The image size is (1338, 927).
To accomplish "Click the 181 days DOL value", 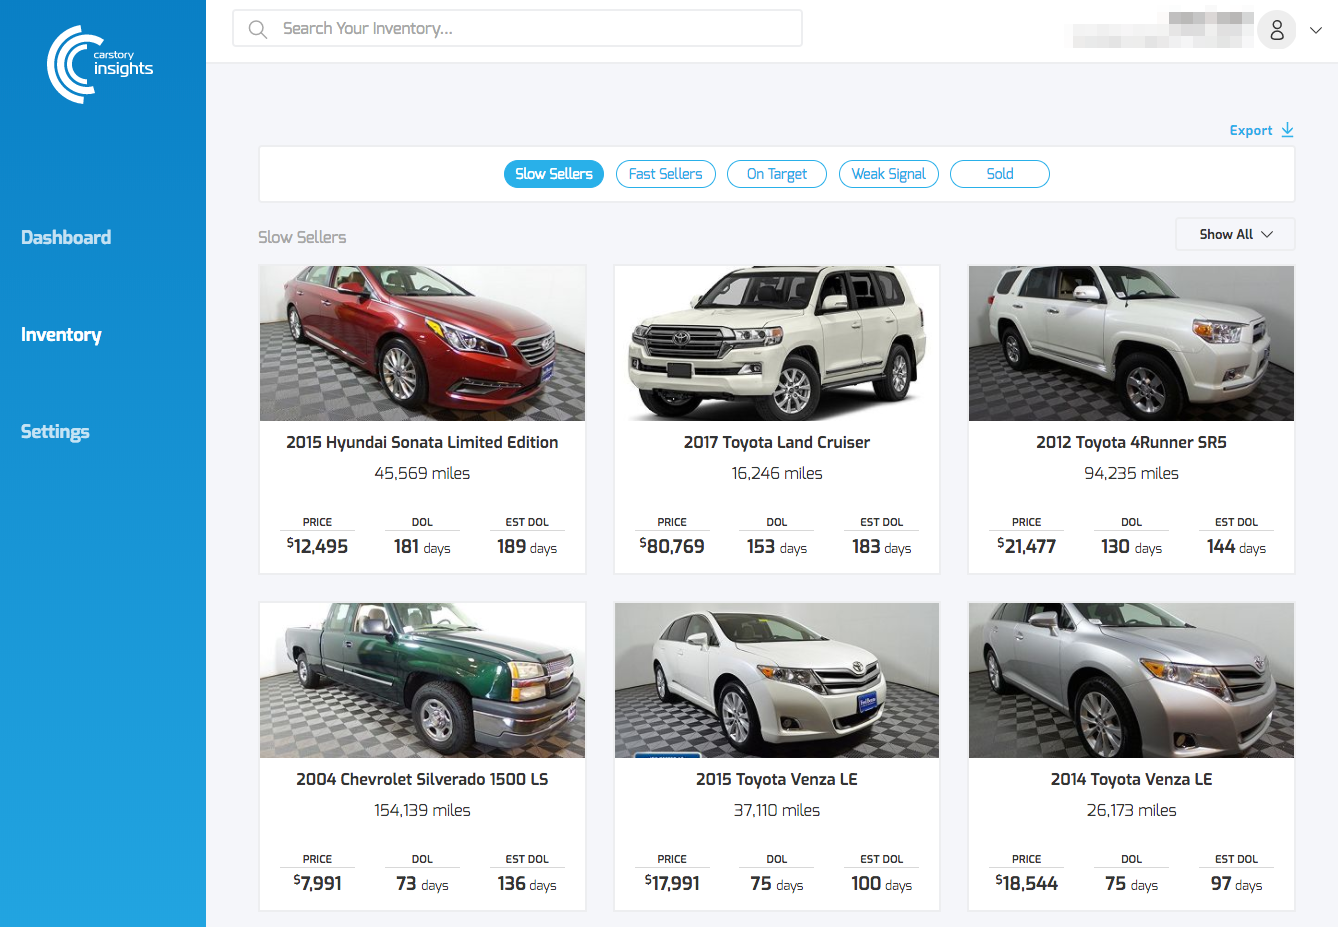I will [422, 547].
